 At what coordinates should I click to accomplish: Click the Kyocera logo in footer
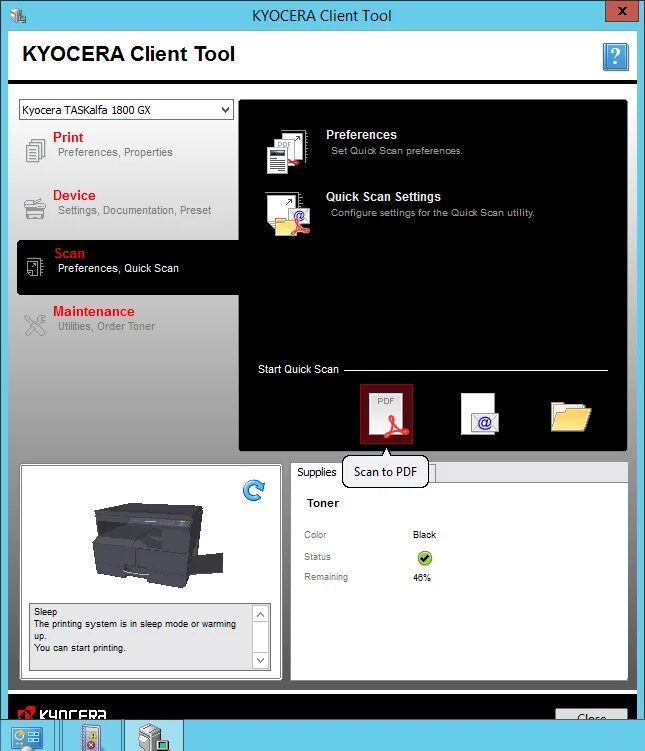(62, 713)
